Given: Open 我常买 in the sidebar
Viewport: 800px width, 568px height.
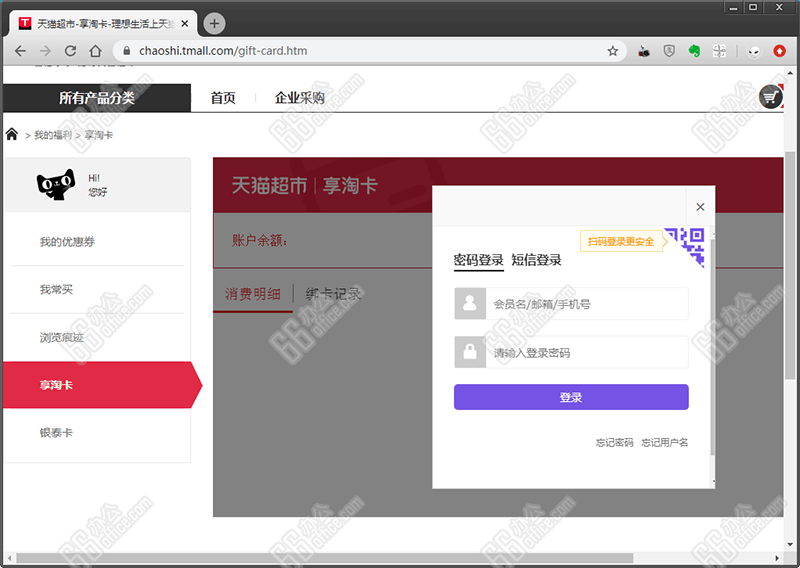Looking at the screenshot, I should (x=56, y=289).
